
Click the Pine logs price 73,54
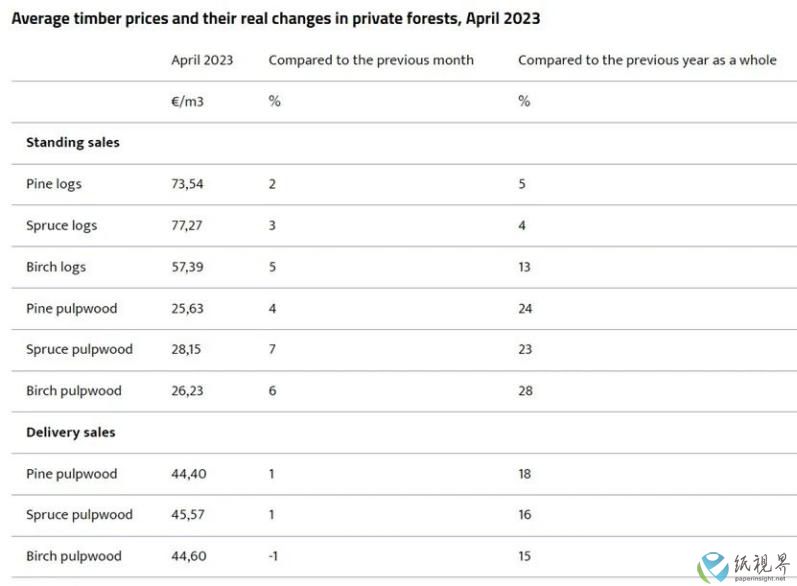coord(187,184)
